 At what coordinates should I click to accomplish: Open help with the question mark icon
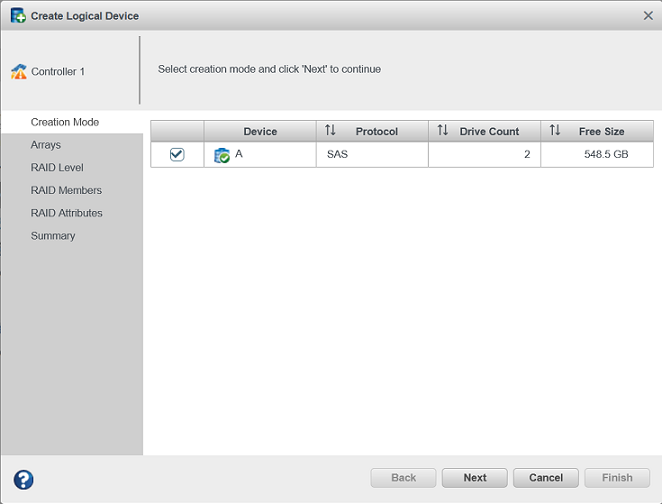[23, 479]
